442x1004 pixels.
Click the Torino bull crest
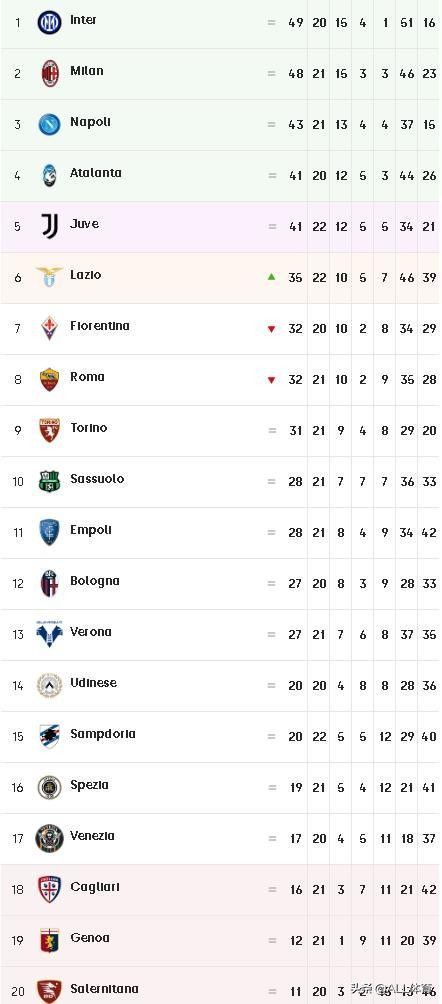pos(49,430)
